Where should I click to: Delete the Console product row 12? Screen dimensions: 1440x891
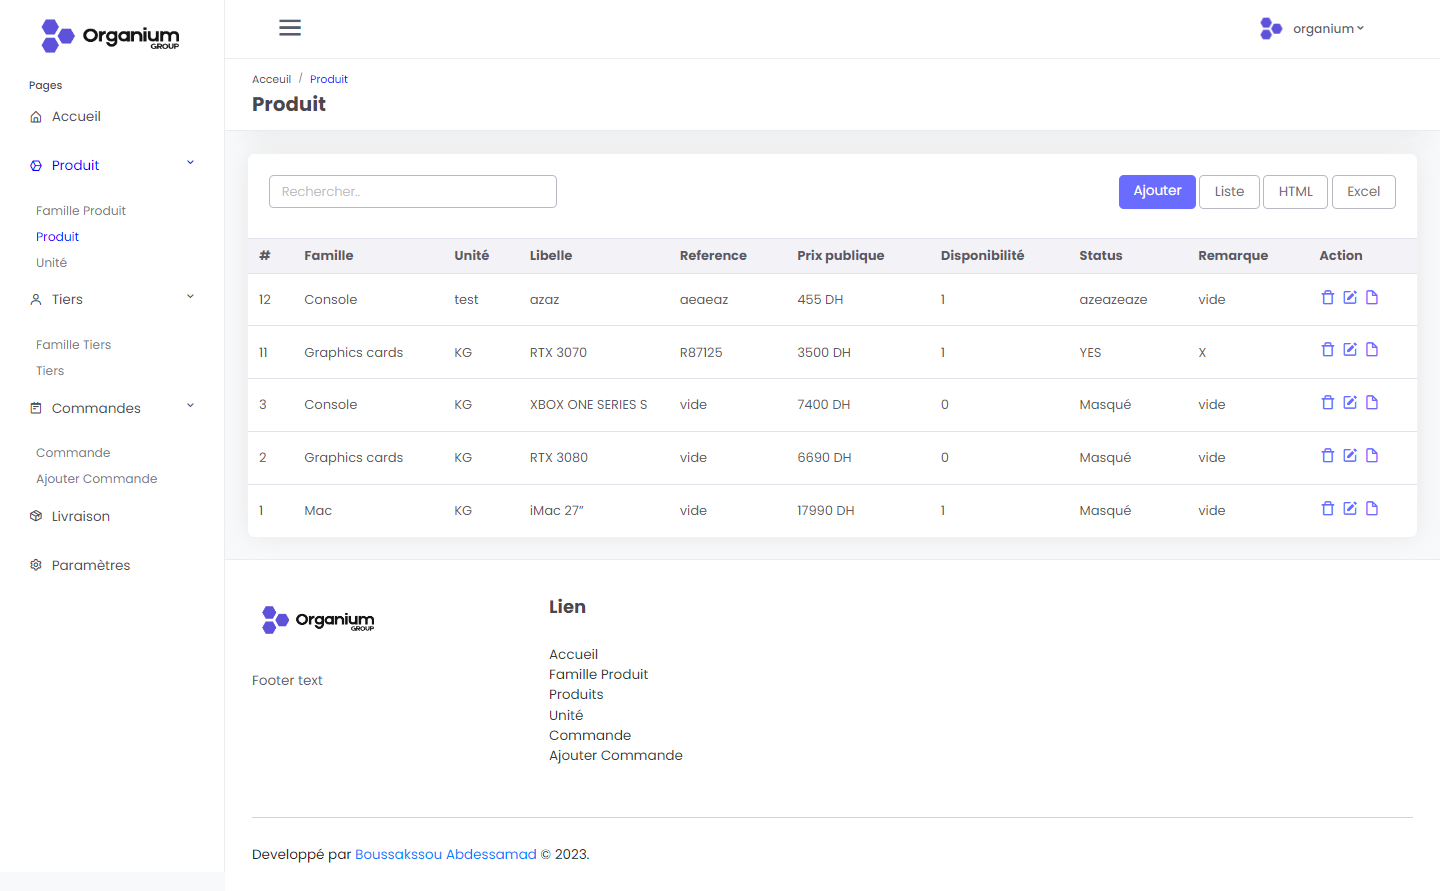pyautogui.click(x=1328, y=298)
